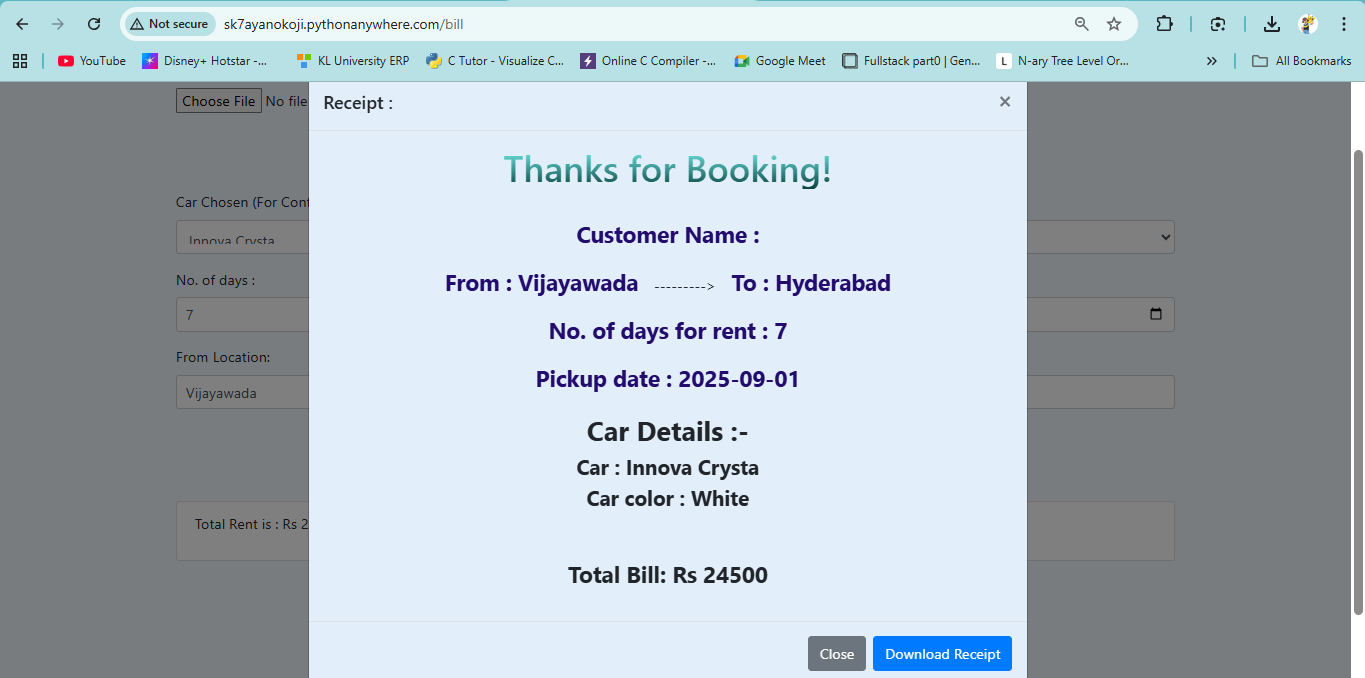Open the apps grid in the bookmarks bar
The height and width of the screenshot is (678, 1365).
pyautogui.click(x=20, y=61)
